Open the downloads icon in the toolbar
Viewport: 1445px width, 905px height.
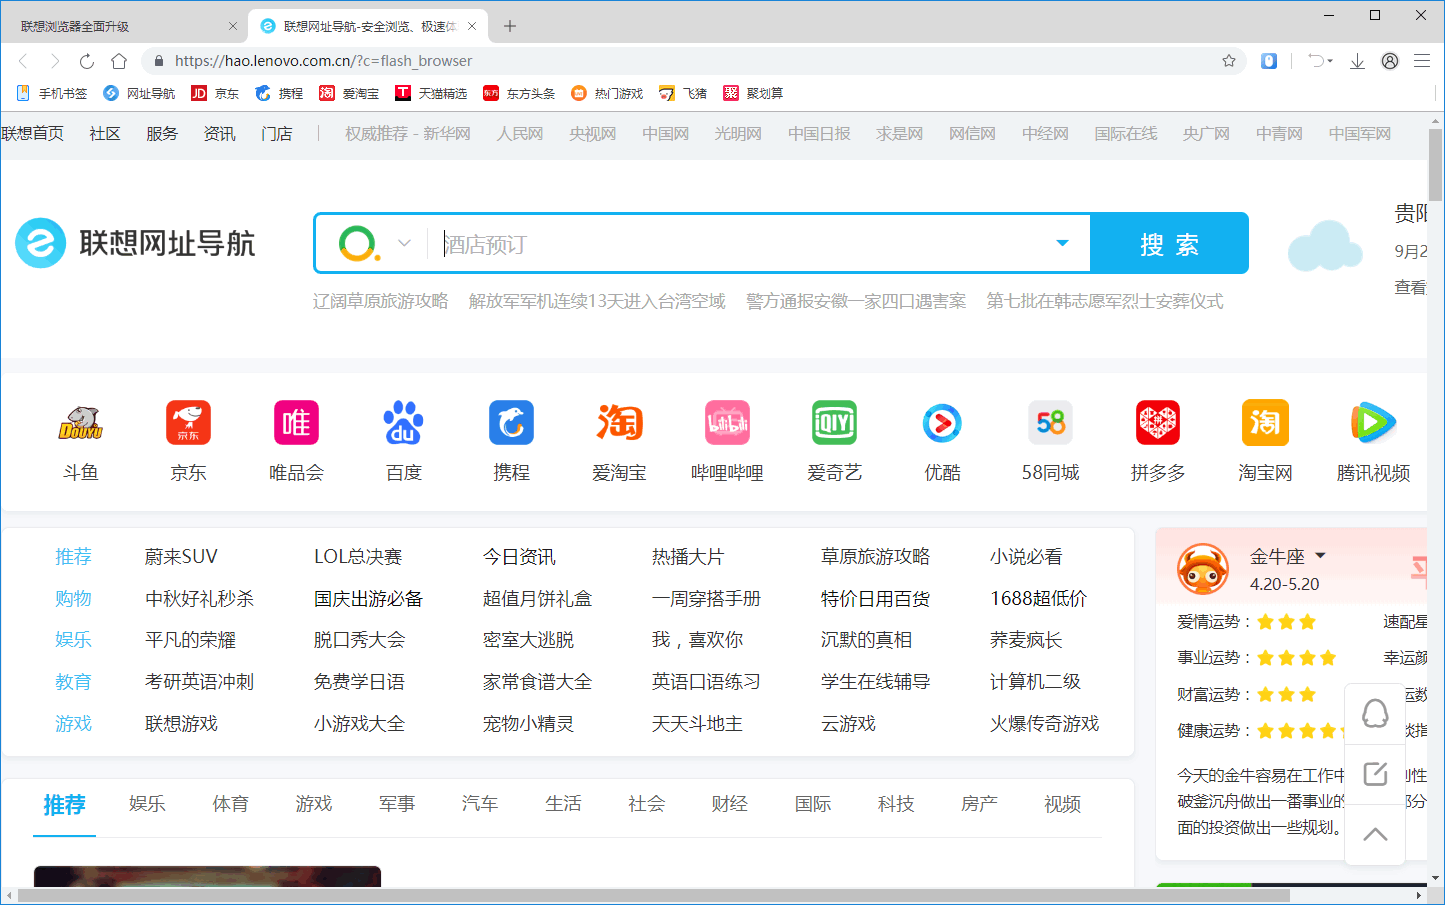point(1357,61)
